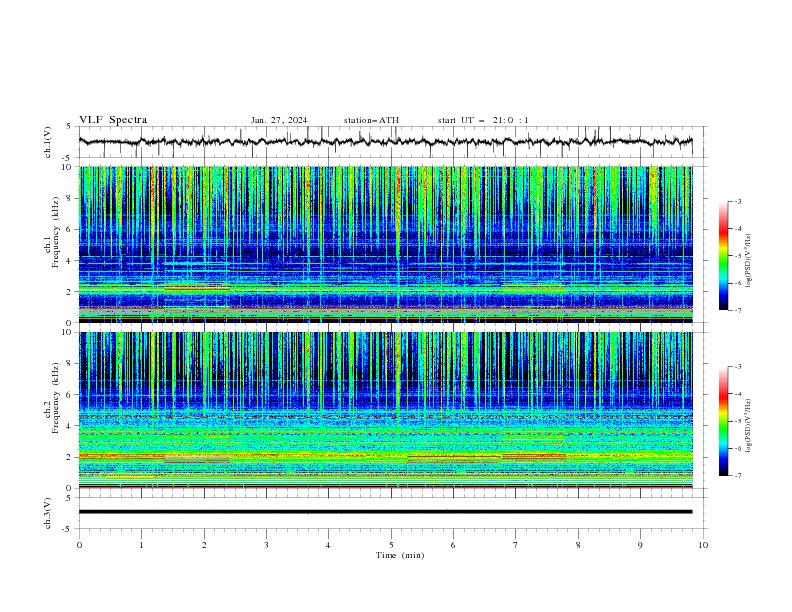
Task: Click inside the ch.2 spectrogram panel
Action: [386, 410]
